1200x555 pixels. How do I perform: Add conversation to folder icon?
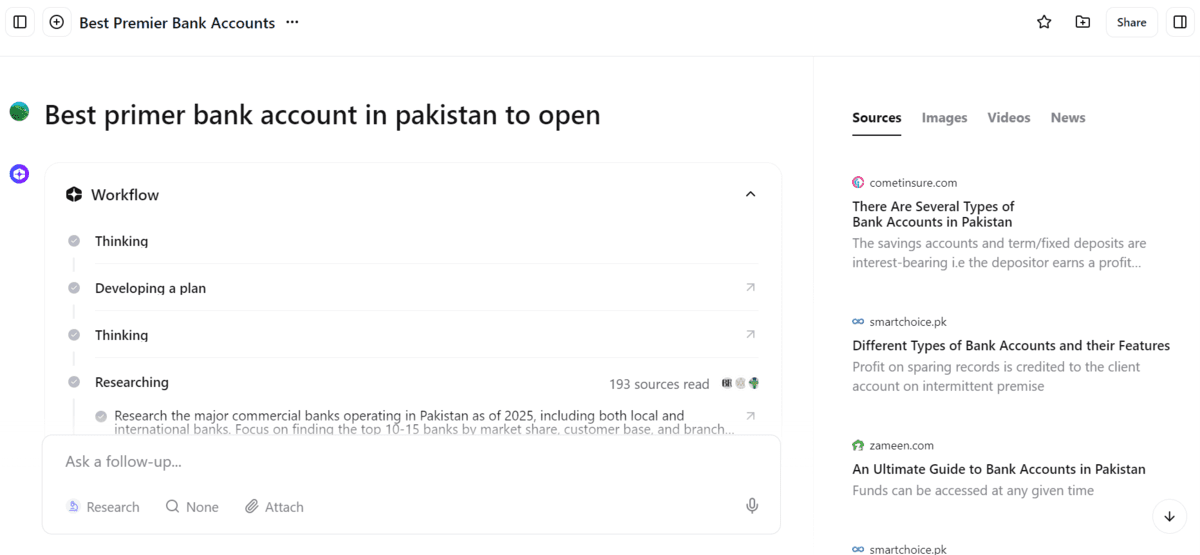coord(1083,22)
